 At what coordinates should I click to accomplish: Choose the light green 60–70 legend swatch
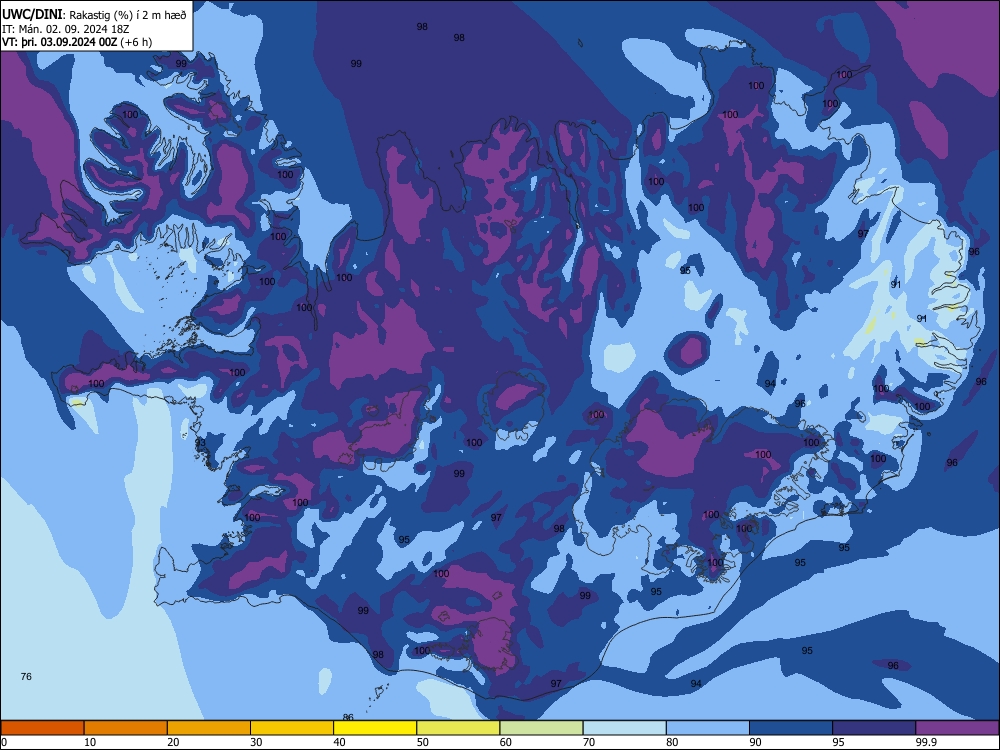click(541, 728)
